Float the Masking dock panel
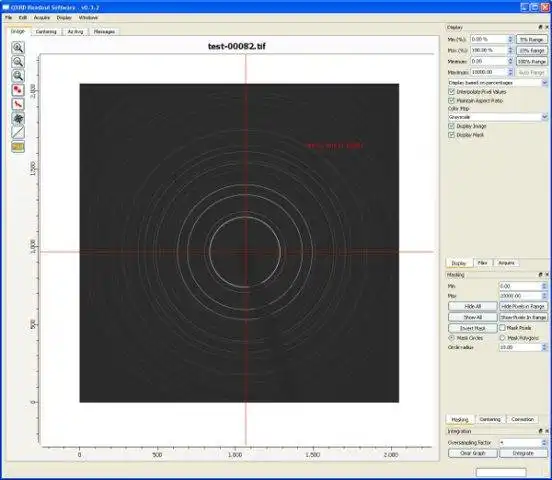Screen dimensions: 552x480 click(x=540, y=274)
